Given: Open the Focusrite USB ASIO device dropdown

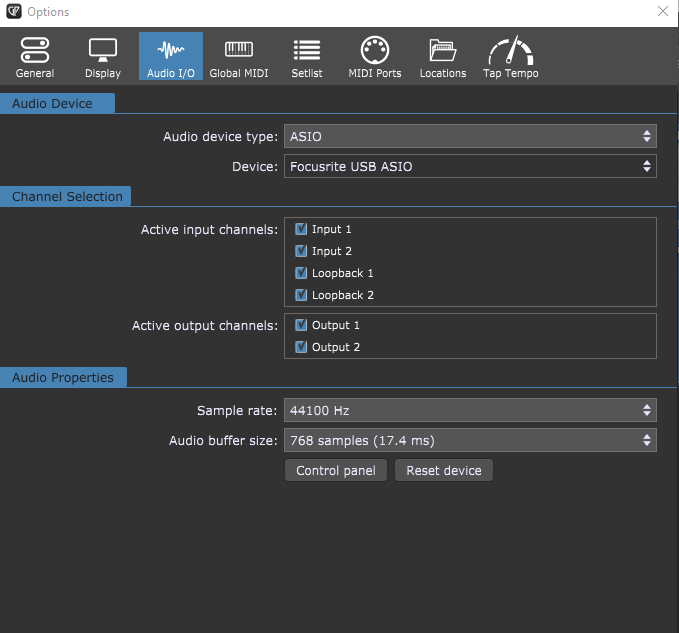Looking at the screenshot, I should pos(470,166).
